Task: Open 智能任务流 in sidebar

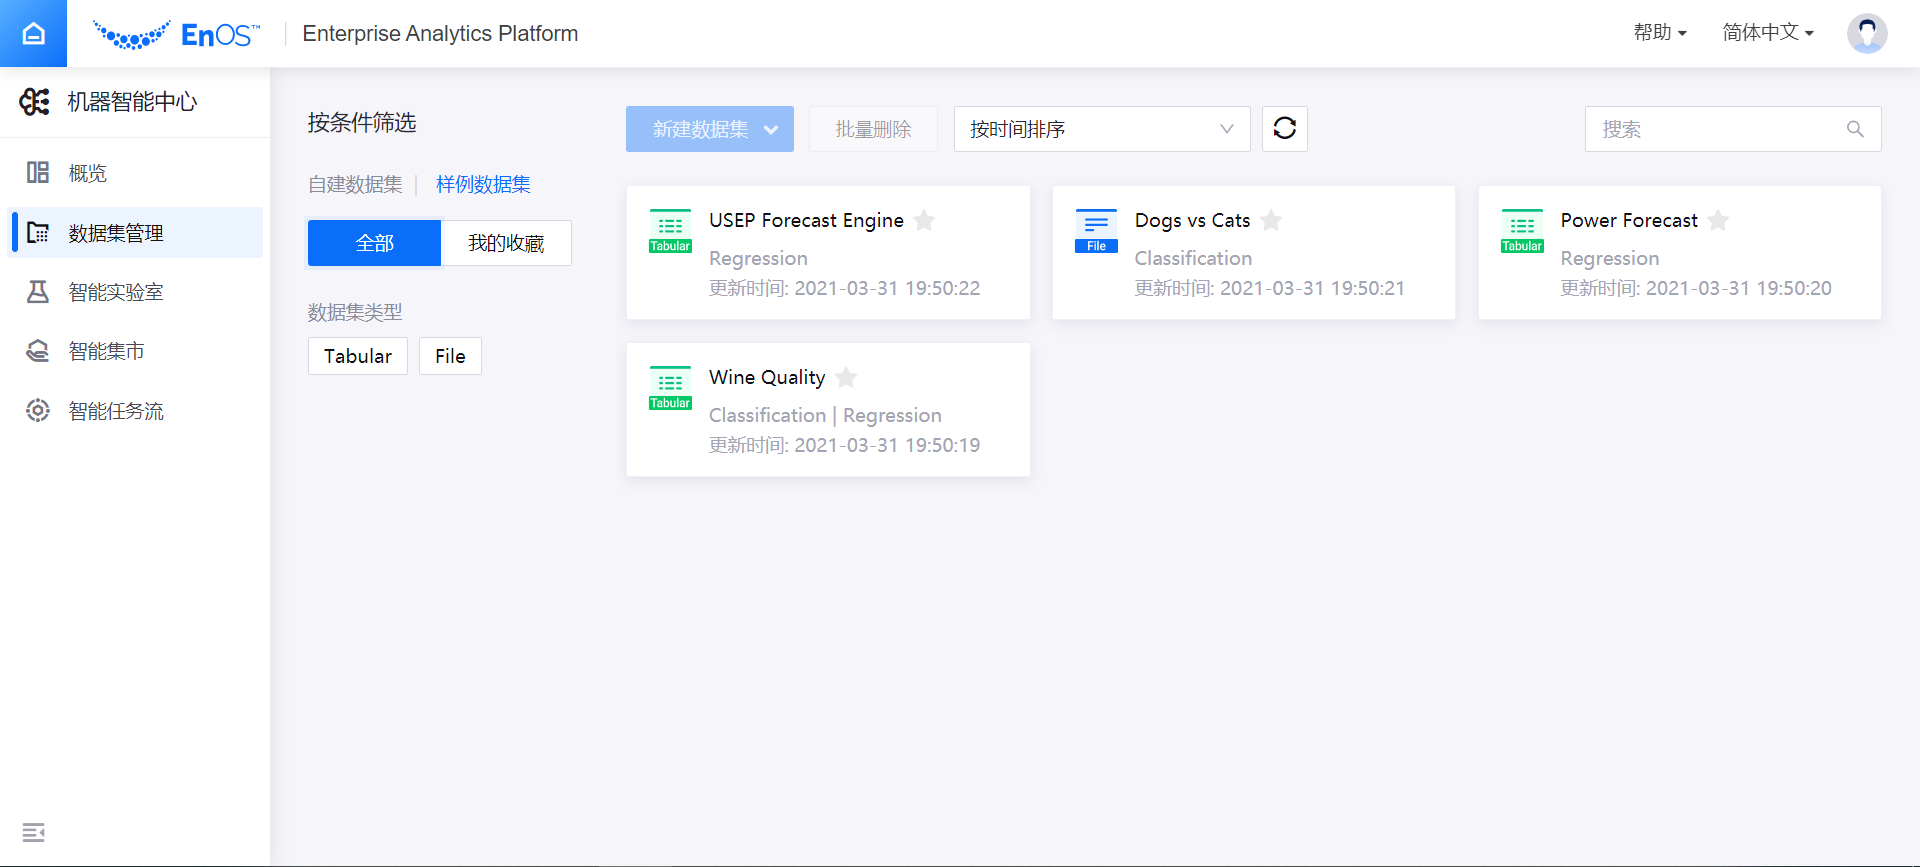Action: tap(135, 411)
